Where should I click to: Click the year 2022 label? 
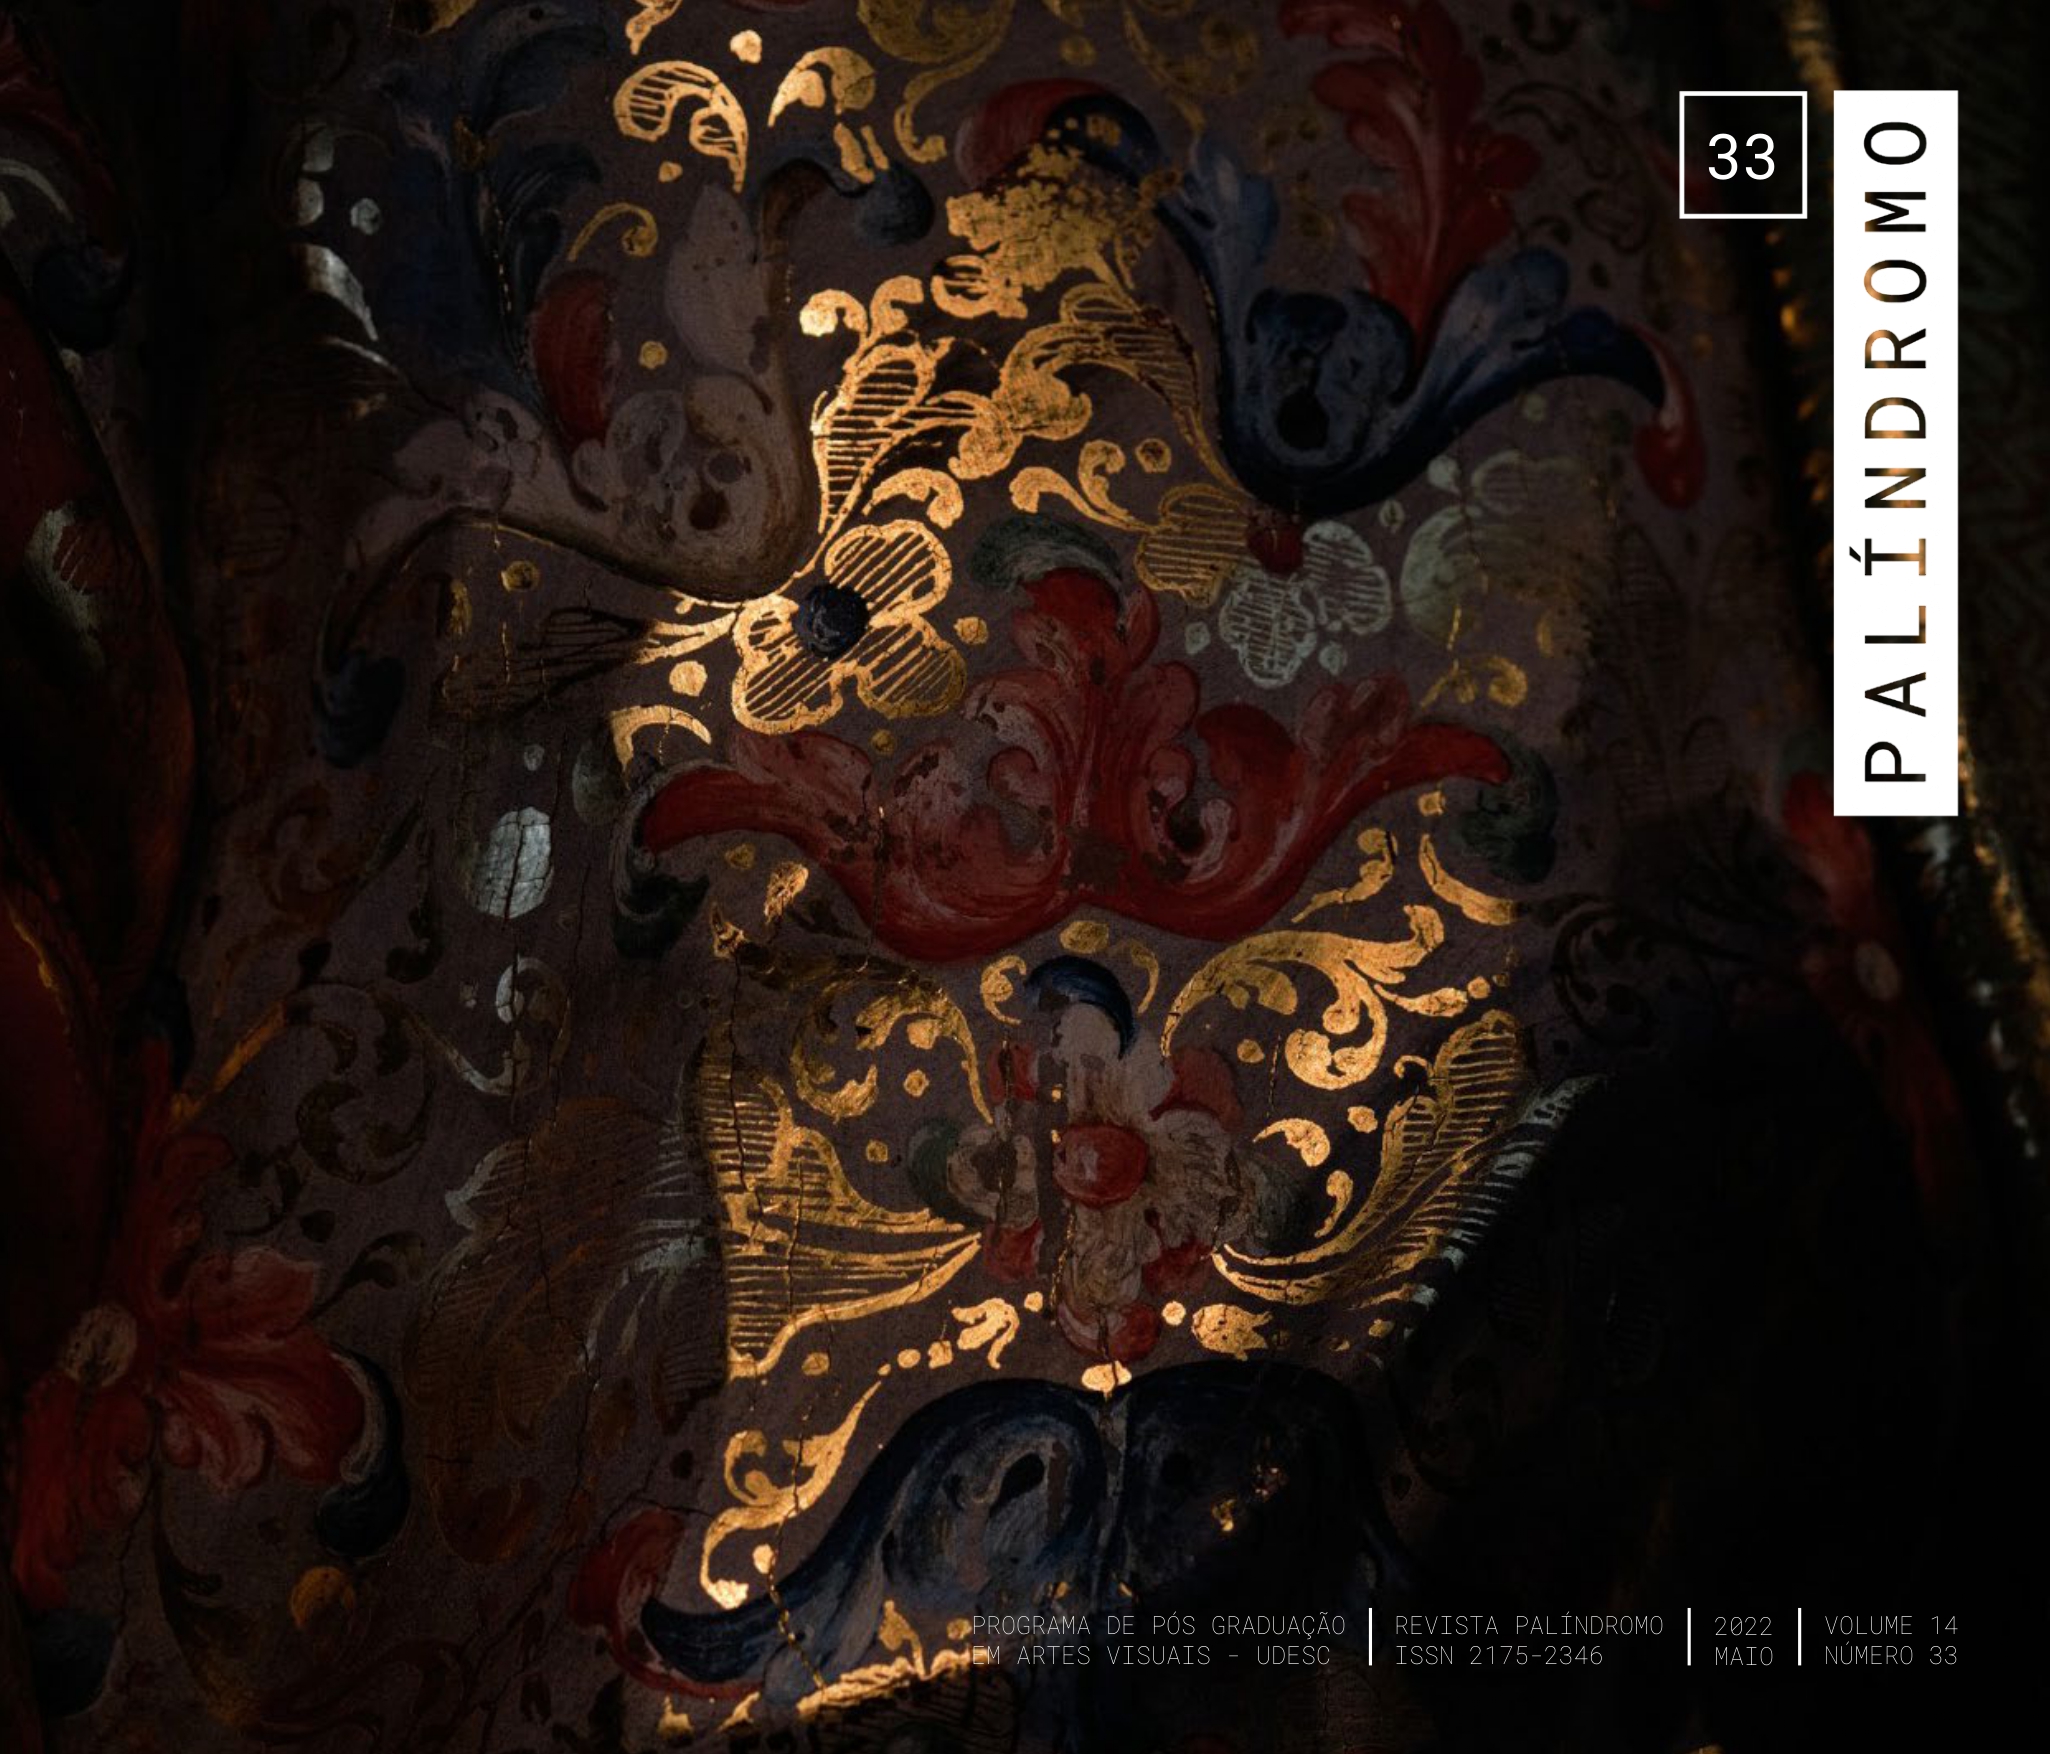(x=1743, y=1626)
